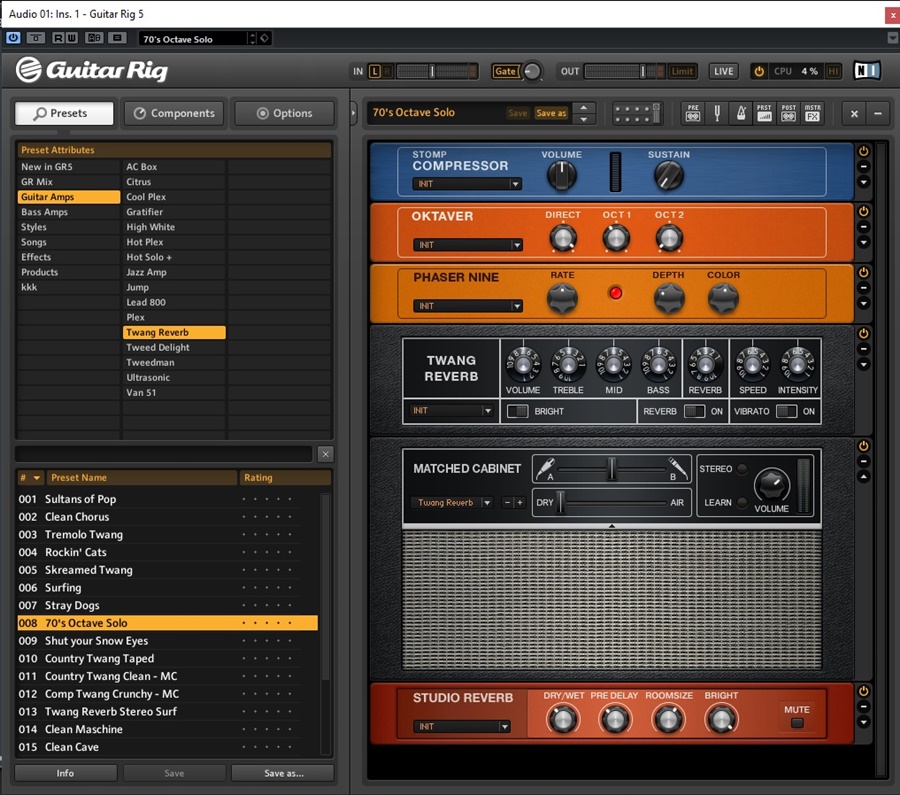Click the PRE tapedeck icon
900x795 pixels.
point(693,112)
